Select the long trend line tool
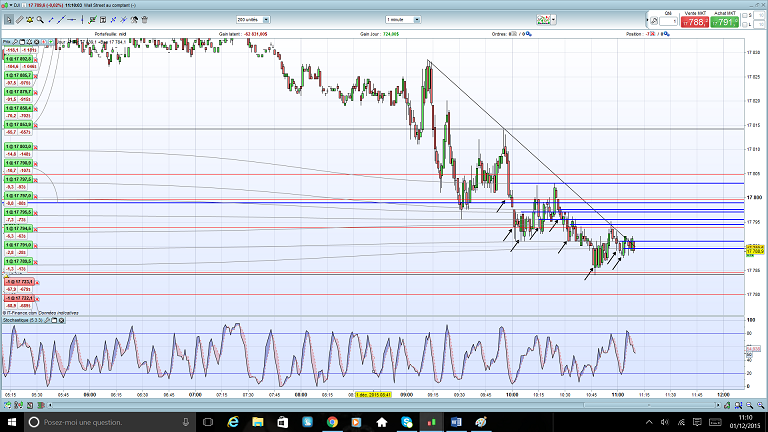Screen dimensions: 768x432 pos(61,20)
